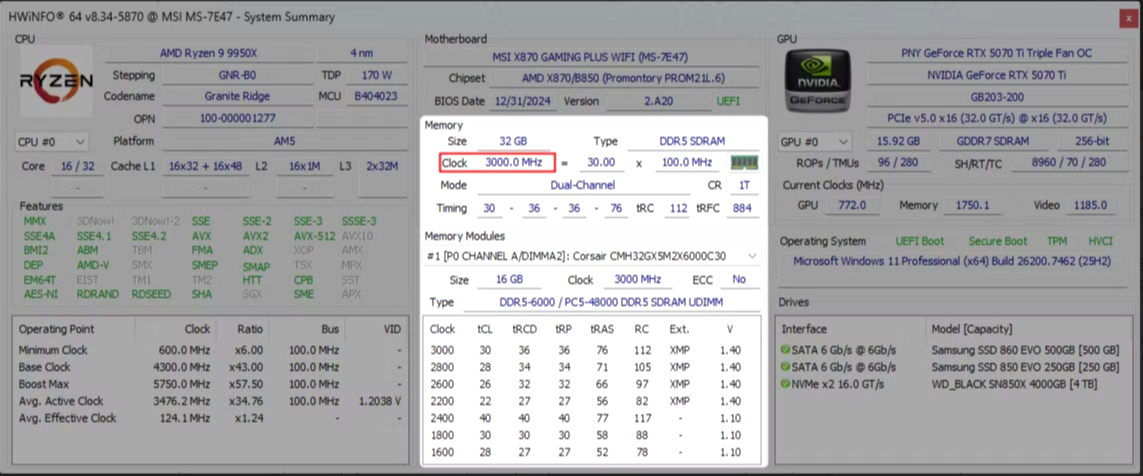This screenshot has height=476, width=1143.
Task: Click the Samsung SSD 860 EVO status icon
Action: click(787, 350)
